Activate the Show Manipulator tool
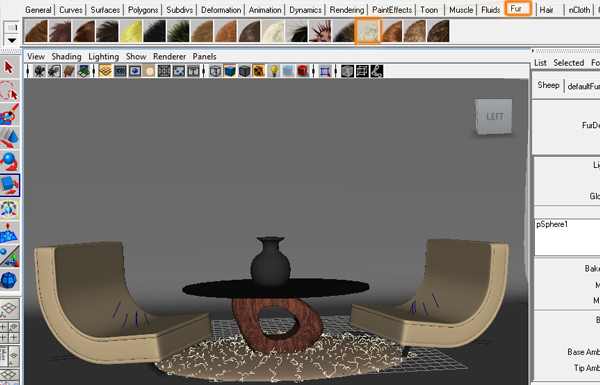This screenshot has height=385, width=600. [x=10, y=256]
